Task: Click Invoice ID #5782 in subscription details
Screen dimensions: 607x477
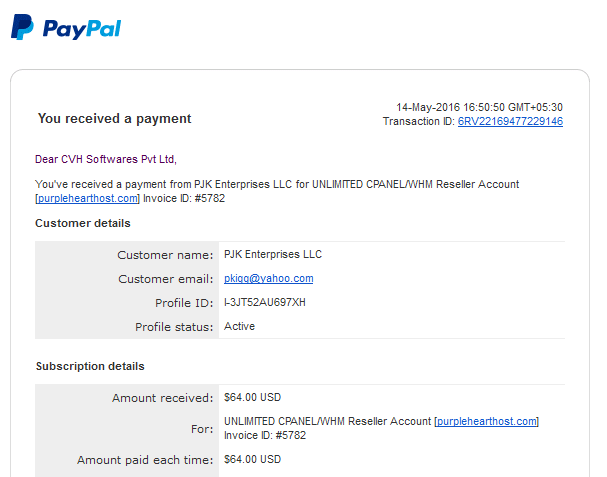Action: (x=265, y=436)
